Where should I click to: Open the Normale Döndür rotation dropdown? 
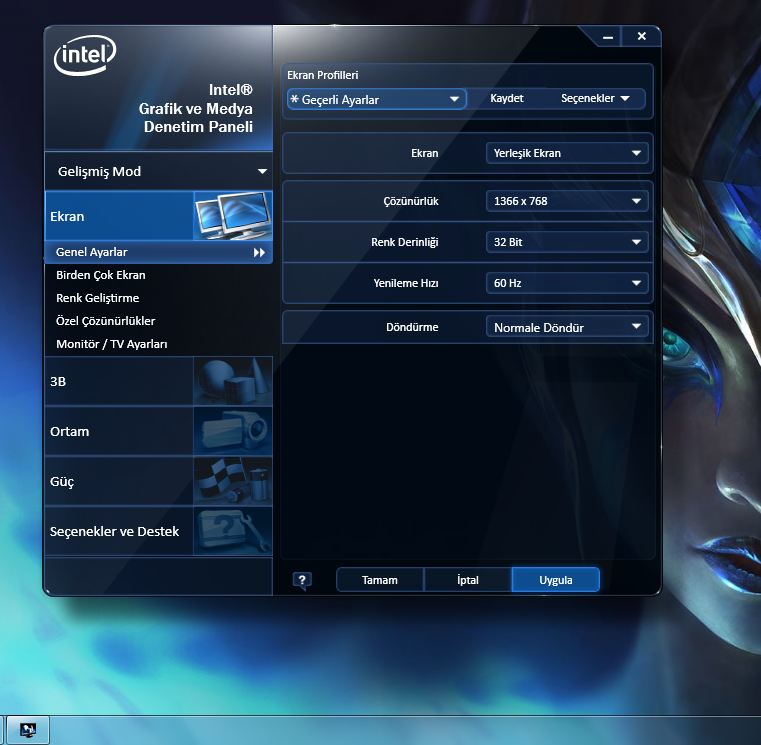pos(567,327)
